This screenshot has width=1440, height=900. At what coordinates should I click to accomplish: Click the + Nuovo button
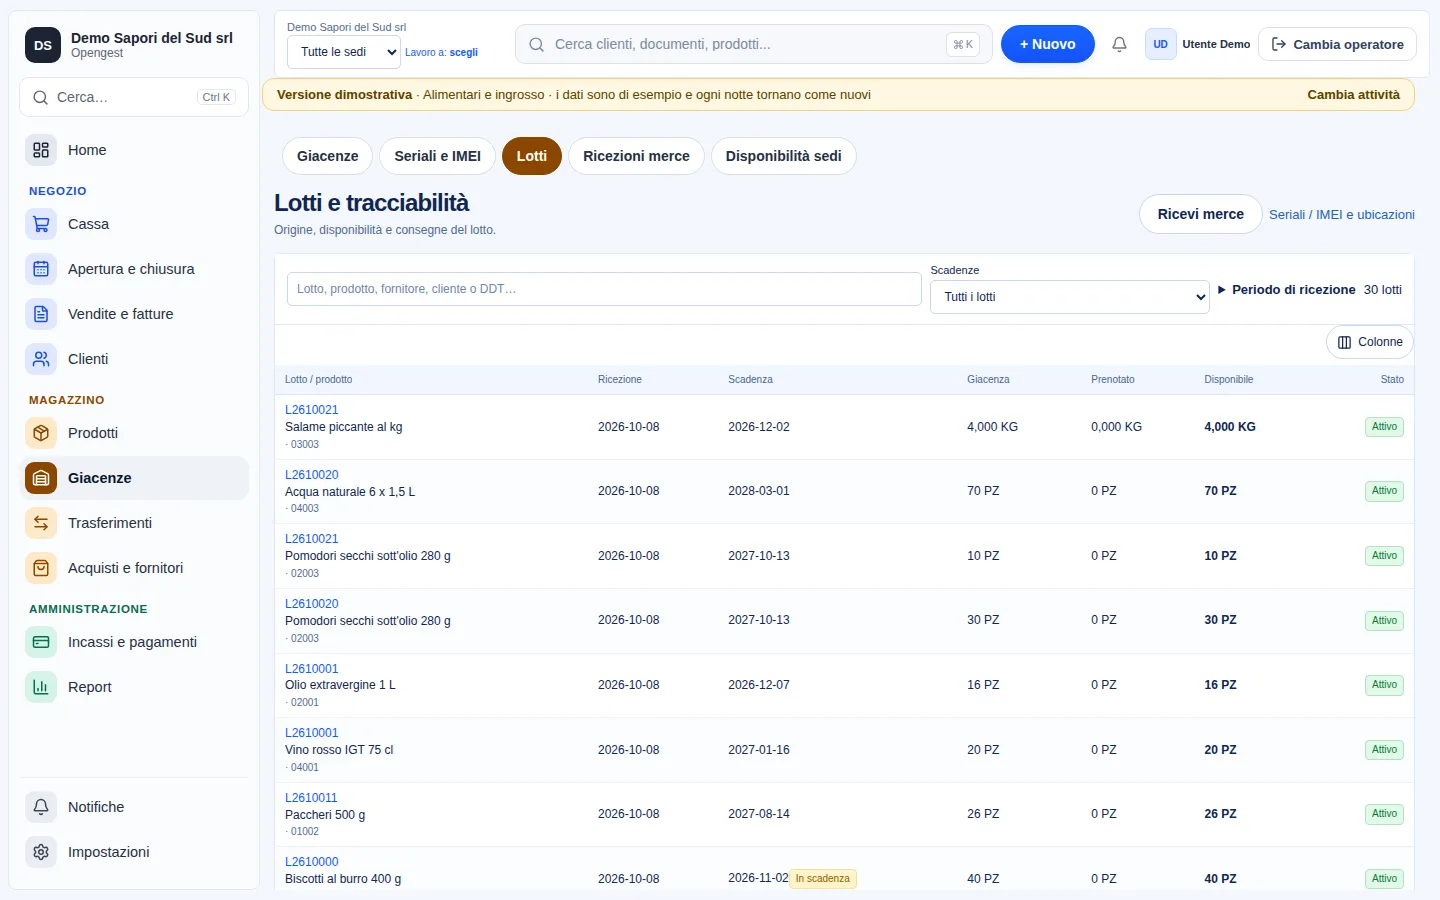tap(1048, 44)
